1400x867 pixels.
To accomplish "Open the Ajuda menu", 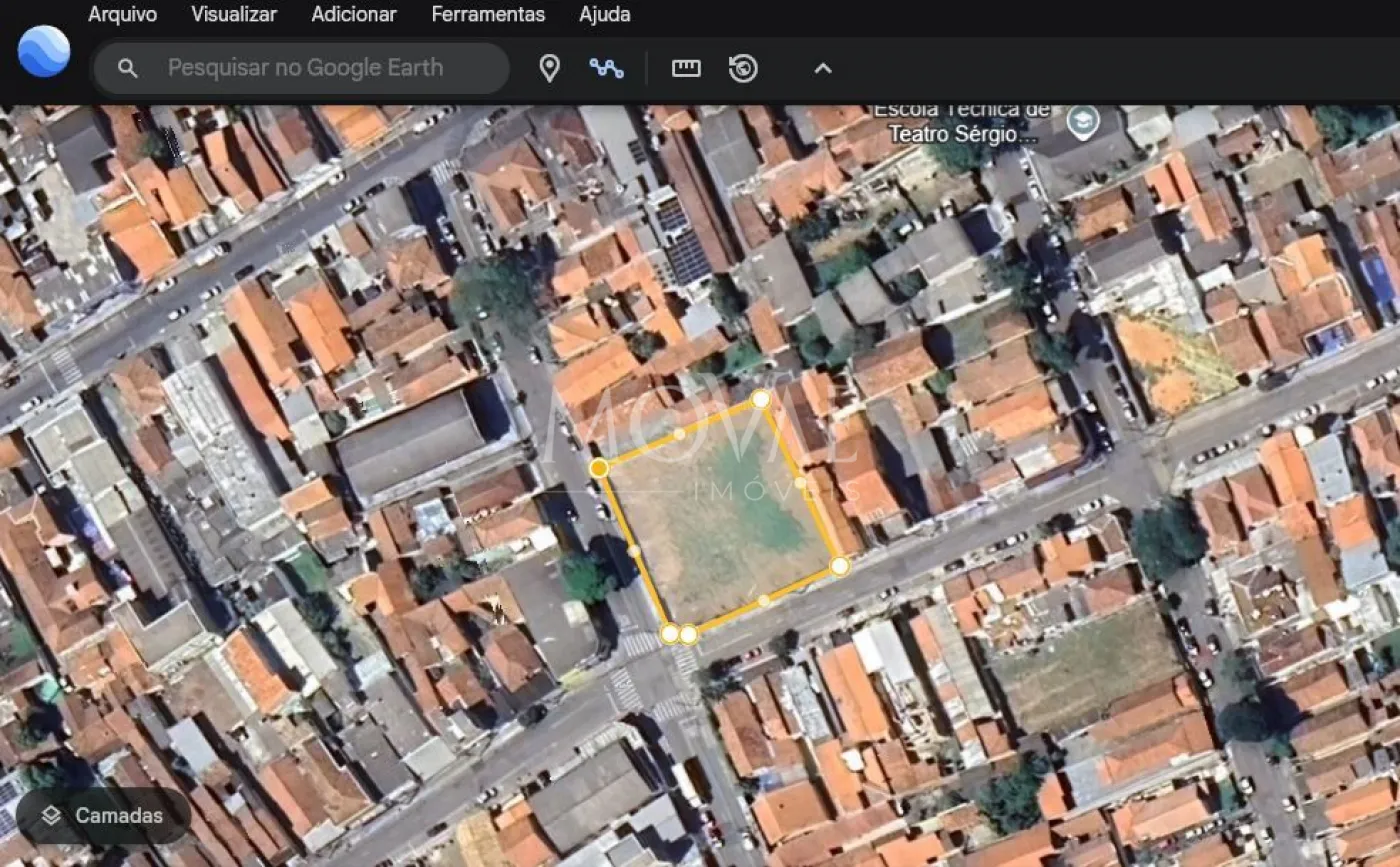I will click(x=605, y=14).
